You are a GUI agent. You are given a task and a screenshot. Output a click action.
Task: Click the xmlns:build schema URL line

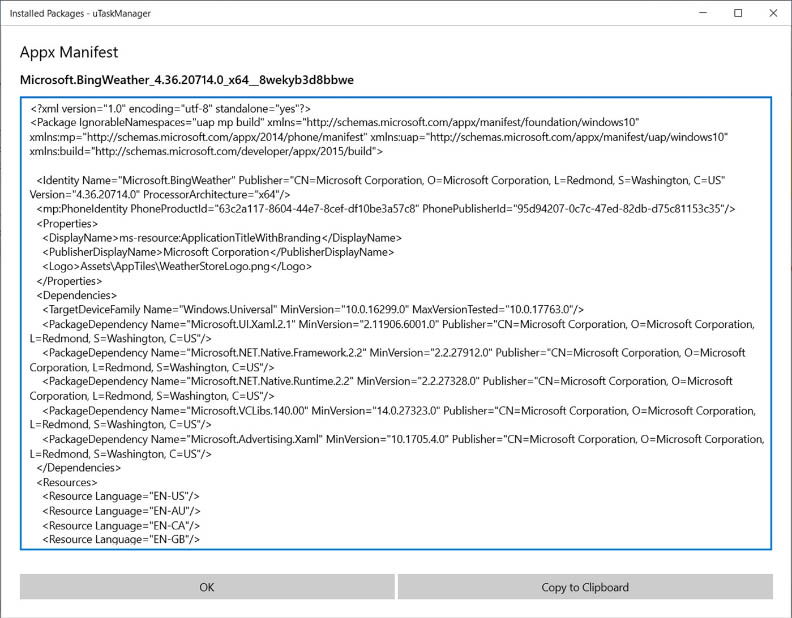click(x=206, y=151)
